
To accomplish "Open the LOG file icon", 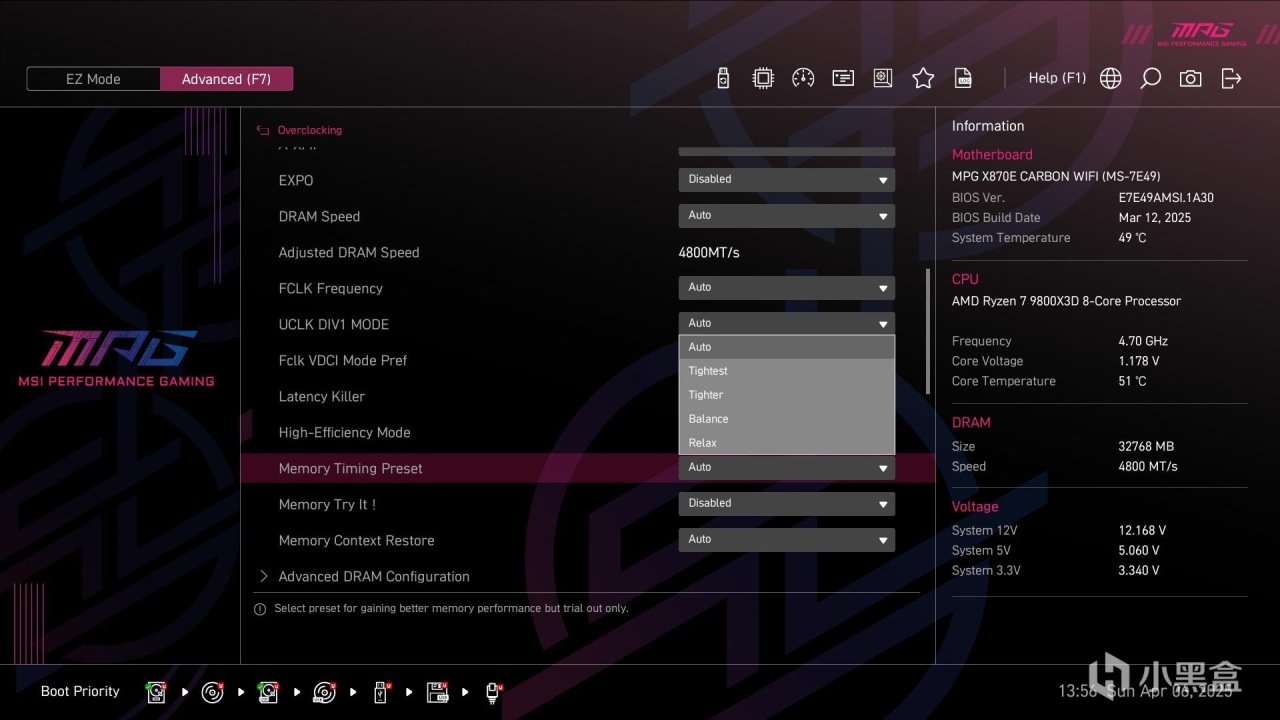I will (963, 78).
